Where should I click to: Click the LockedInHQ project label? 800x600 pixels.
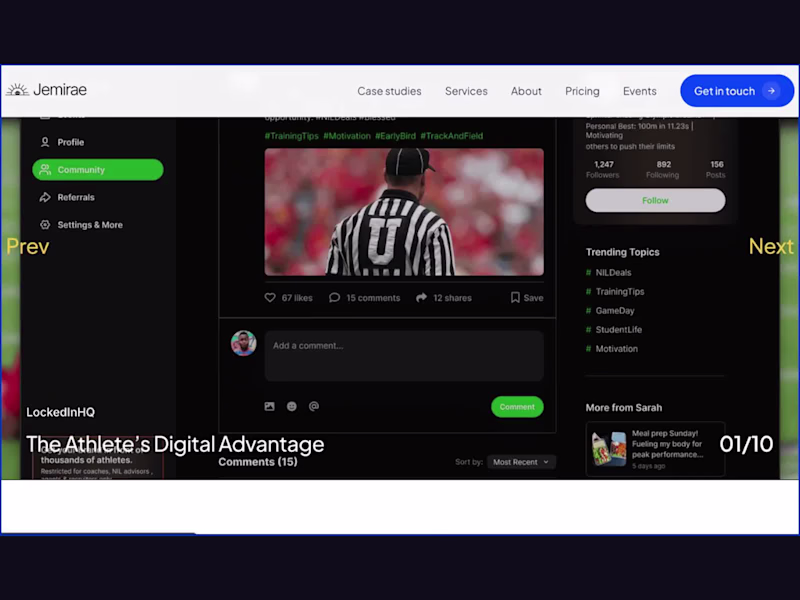pyautogui.click(x=60, y=412)
